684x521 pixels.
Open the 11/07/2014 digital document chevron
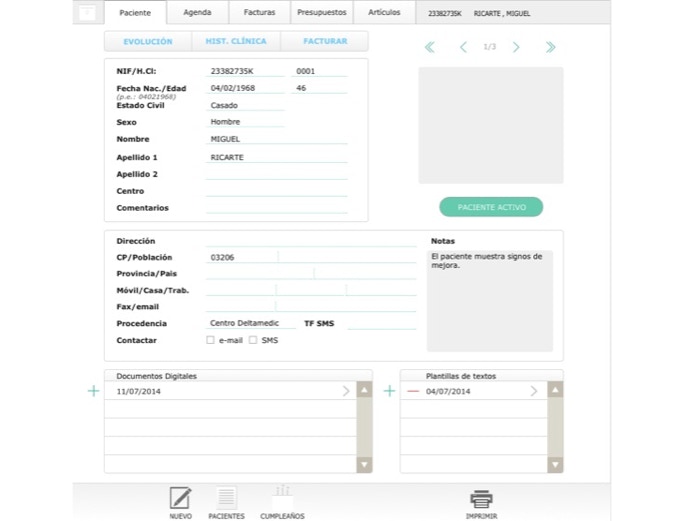point(347,391)
